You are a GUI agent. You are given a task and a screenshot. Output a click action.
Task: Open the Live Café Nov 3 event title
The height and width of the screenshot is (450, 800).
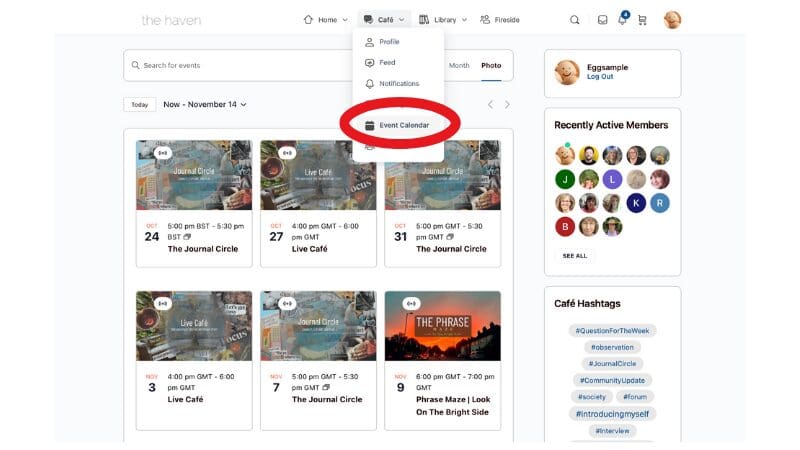[x=185, y=399]
